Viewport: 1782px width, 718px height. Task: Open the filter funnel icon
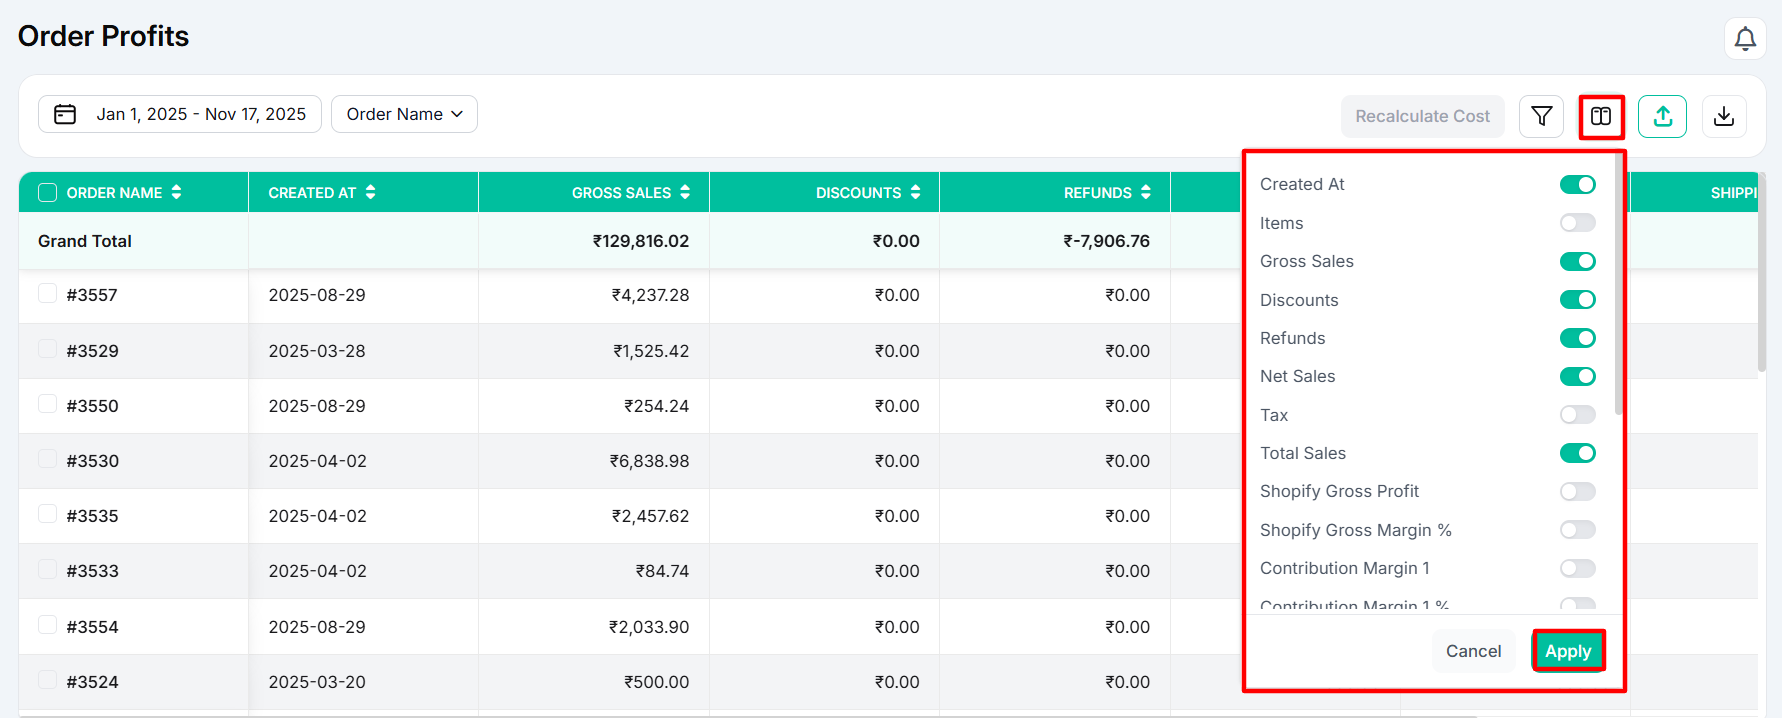click(1541, 116)
